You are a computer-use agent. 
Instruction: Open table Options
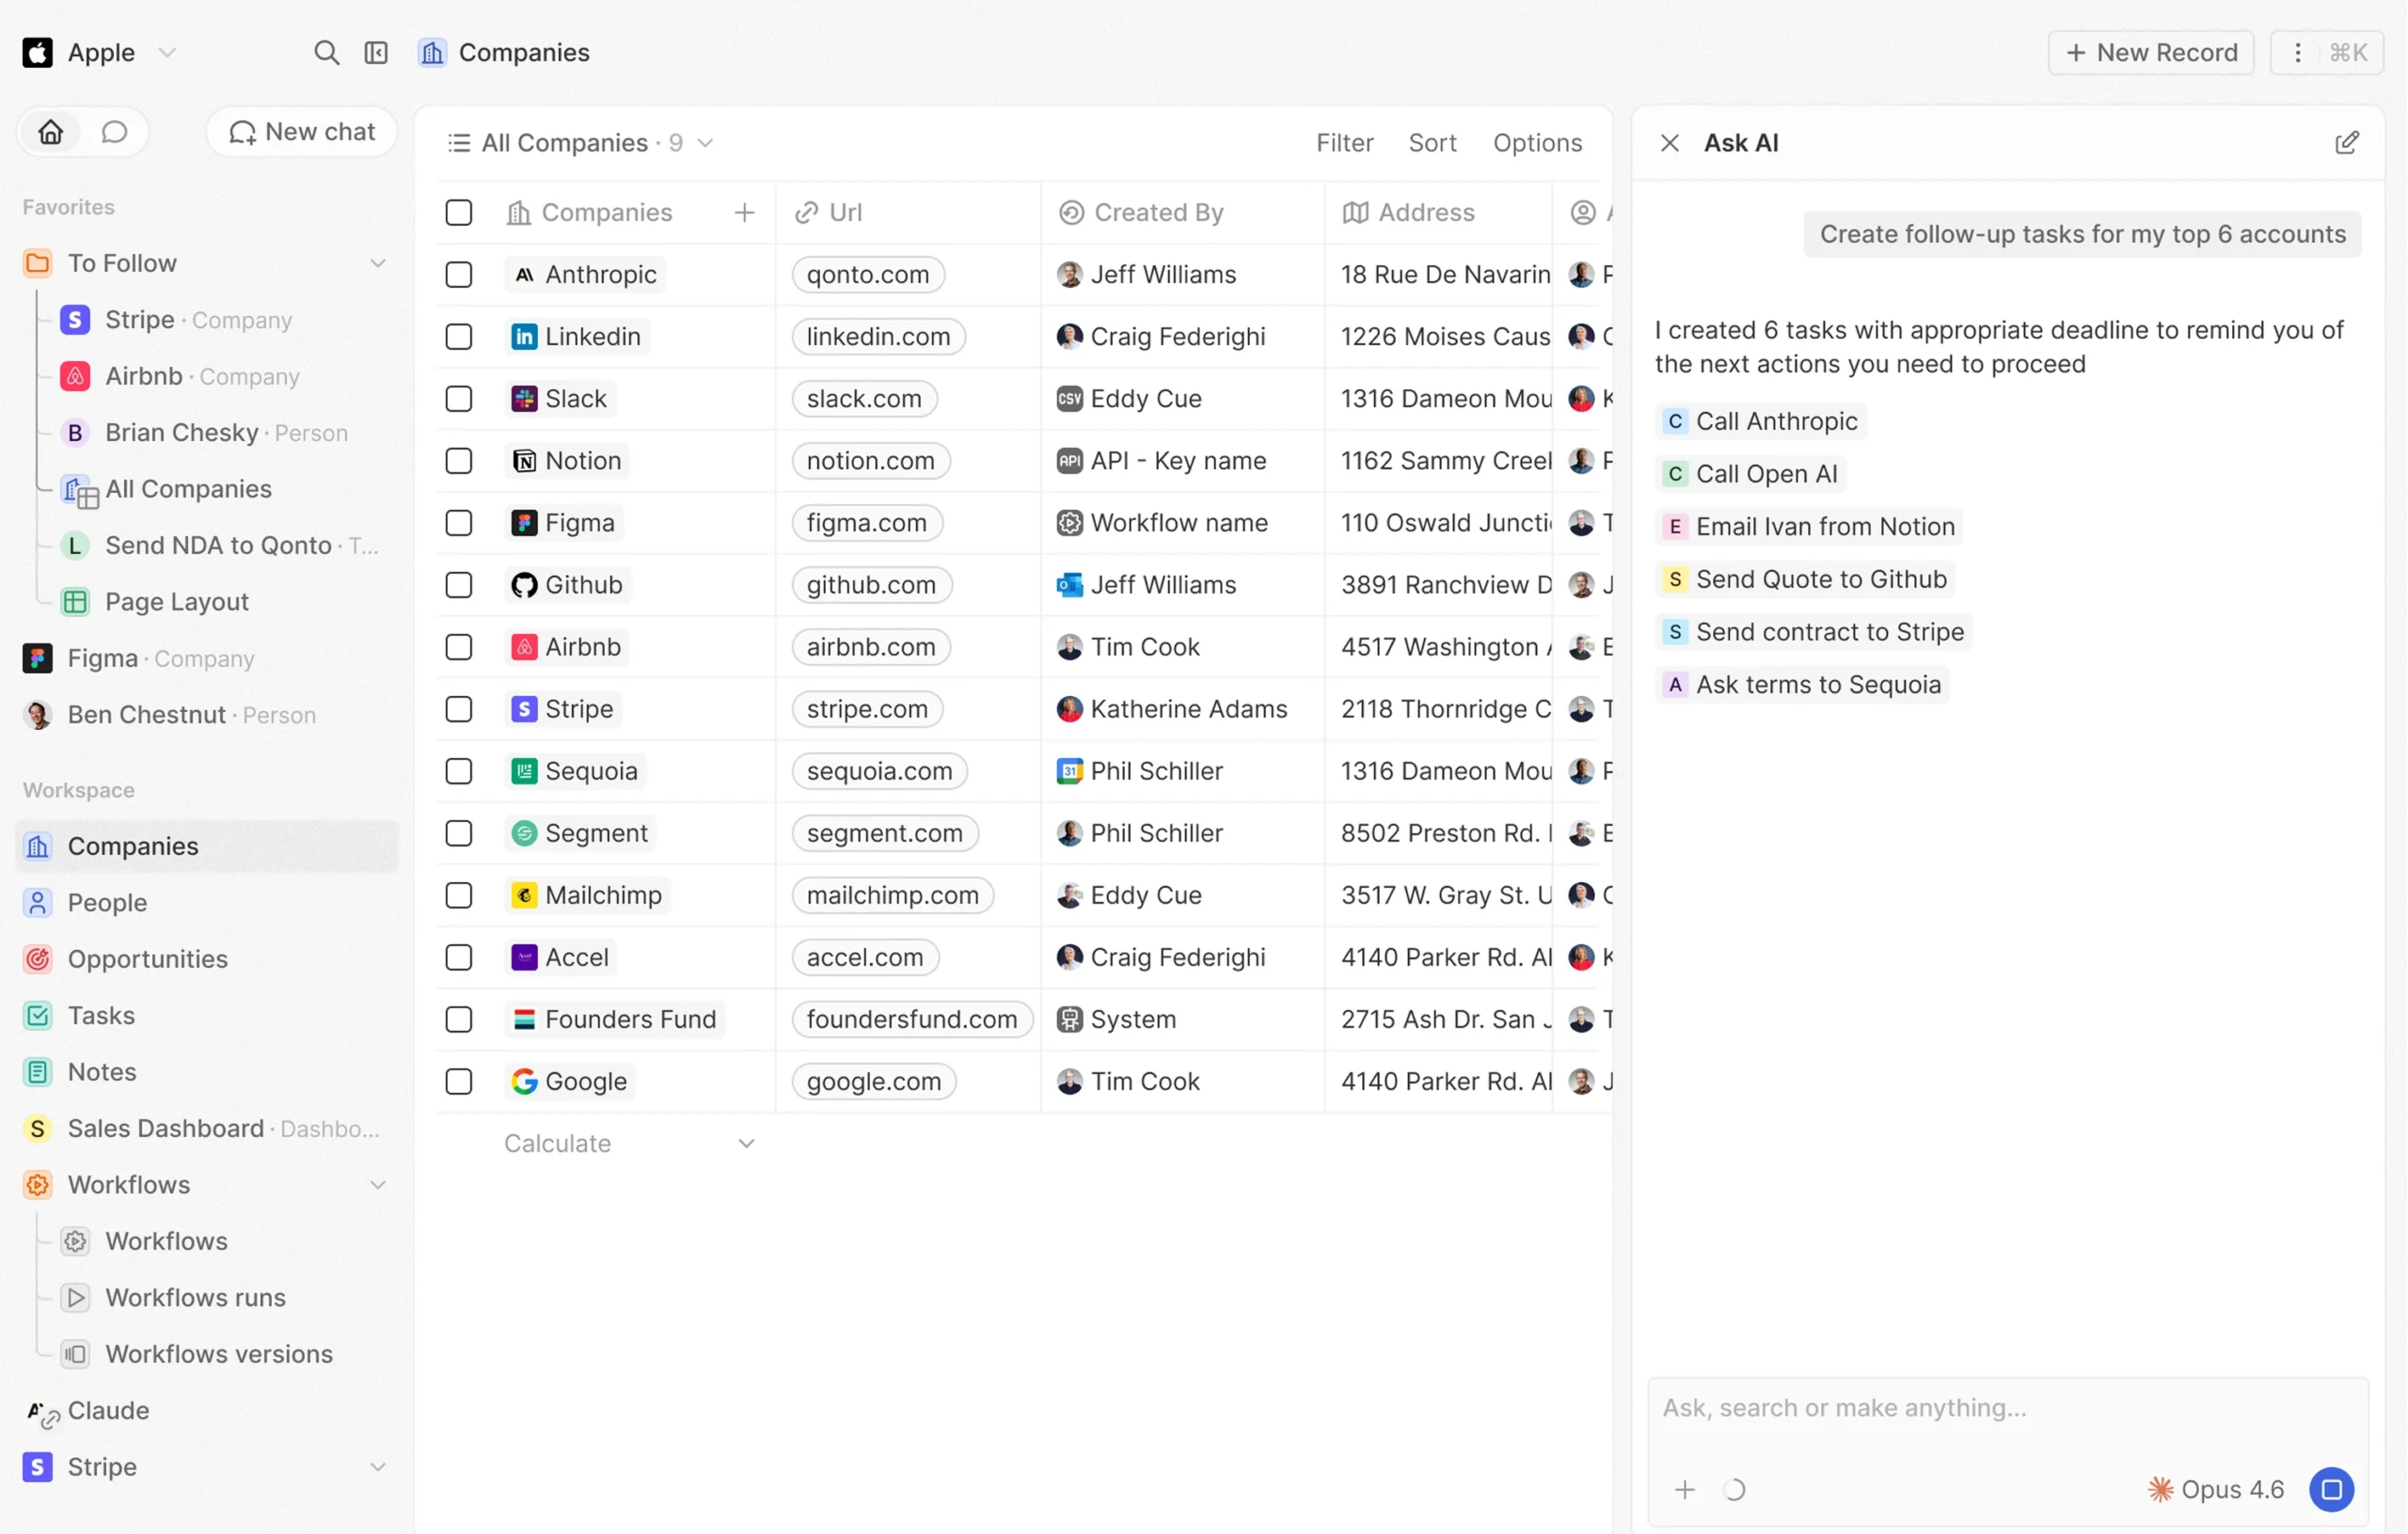pos(1537,143)
